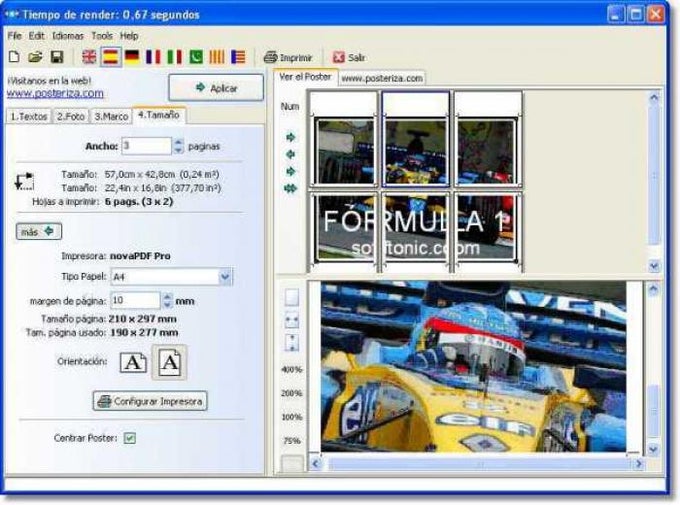
Task: Click the topmost zoom-fit icon above 400%
Action: [292, 298]
